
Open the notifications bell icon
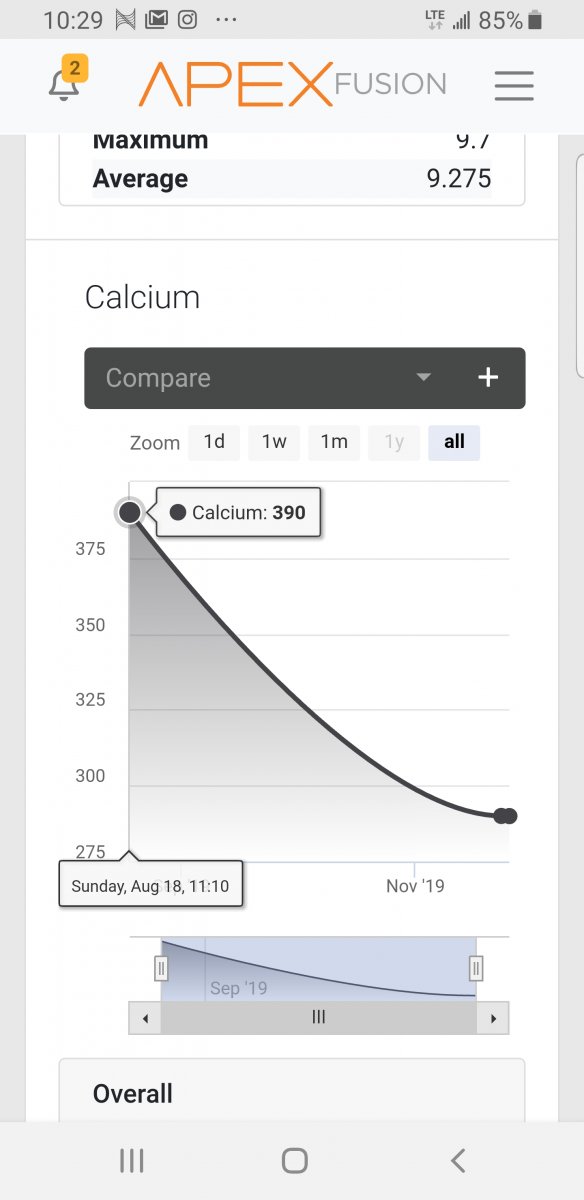[x=65, y=84]
